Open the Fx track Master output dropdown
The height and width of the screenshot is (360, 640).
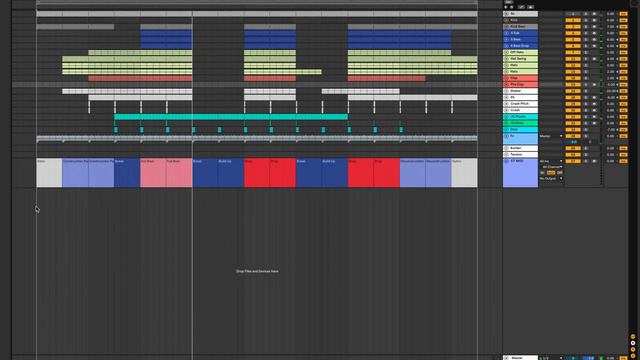551,136
